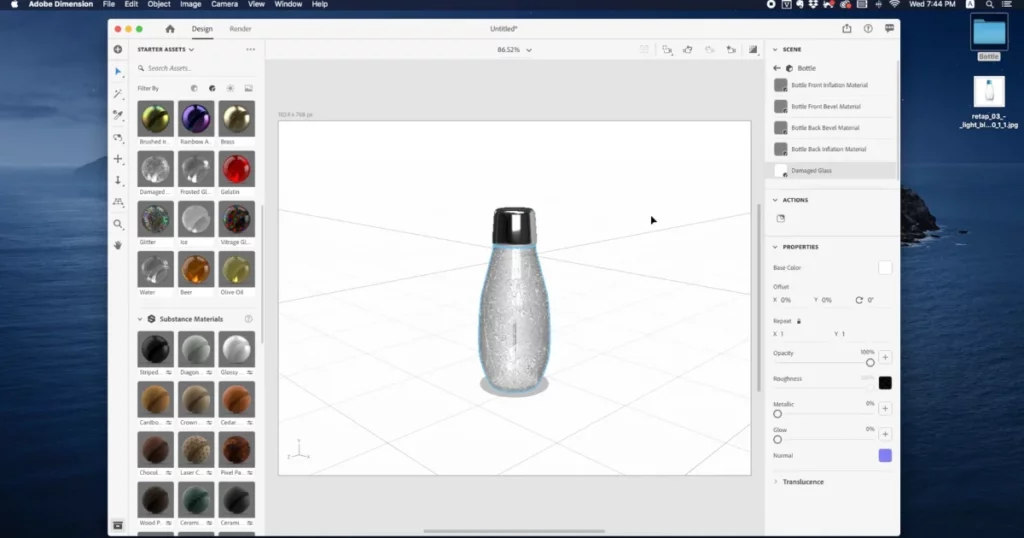Viewport: 1024px width, 538px height.
Task: Open the Feedback speech bubble icon
Action: pos(889,29)
